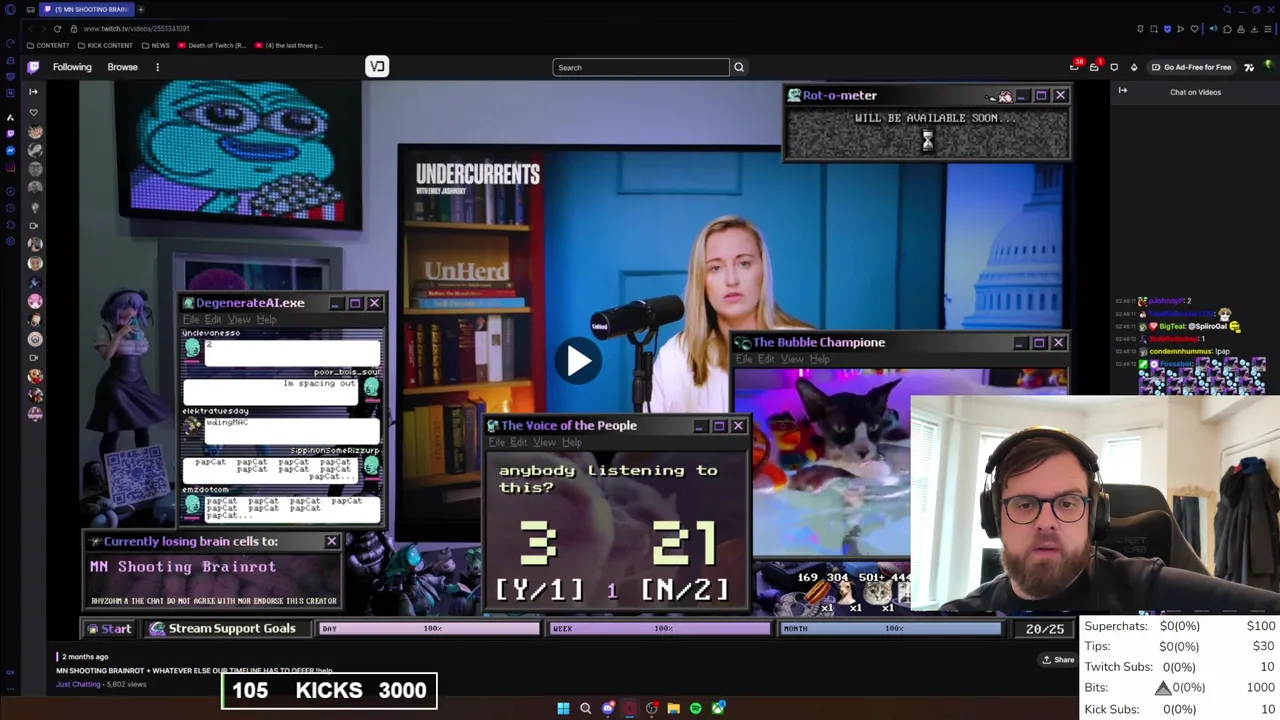The height and width of the screenshot is (720, 1280).
Task: Open Twitch inbox with 1 badge
Action: [x=1094, y=67]
